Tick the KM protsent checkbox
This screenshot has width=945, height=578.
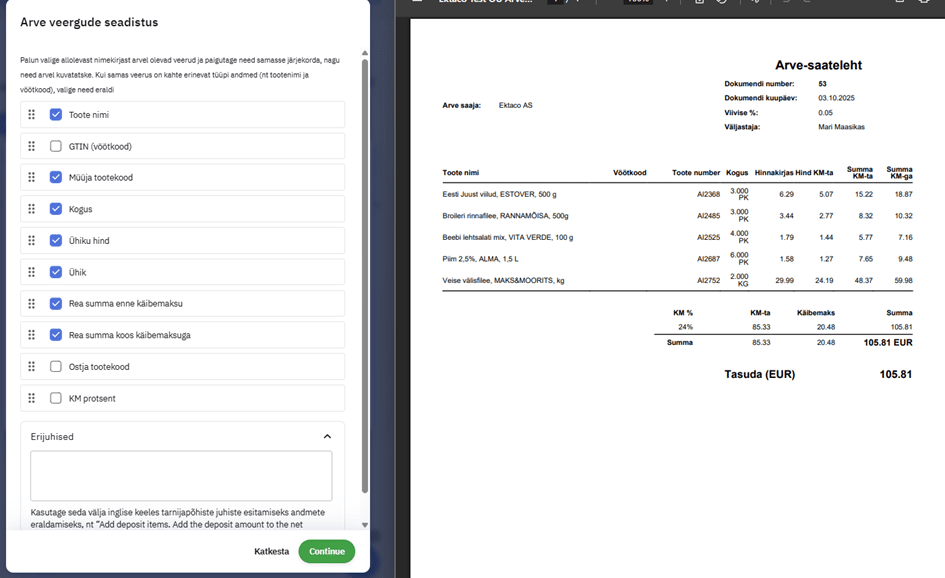coord(56,398)
